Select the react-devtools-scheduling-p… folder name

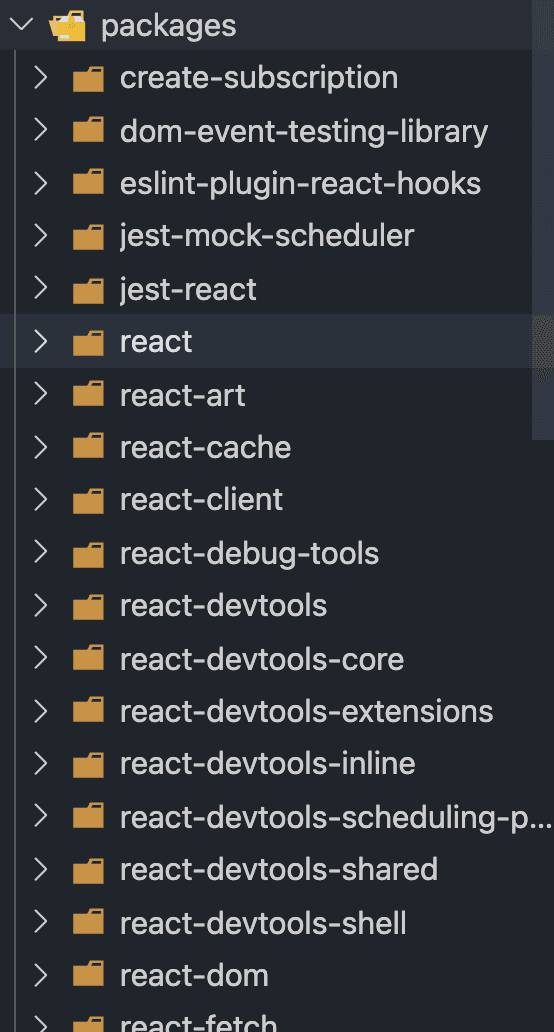[x=336, y=819]
